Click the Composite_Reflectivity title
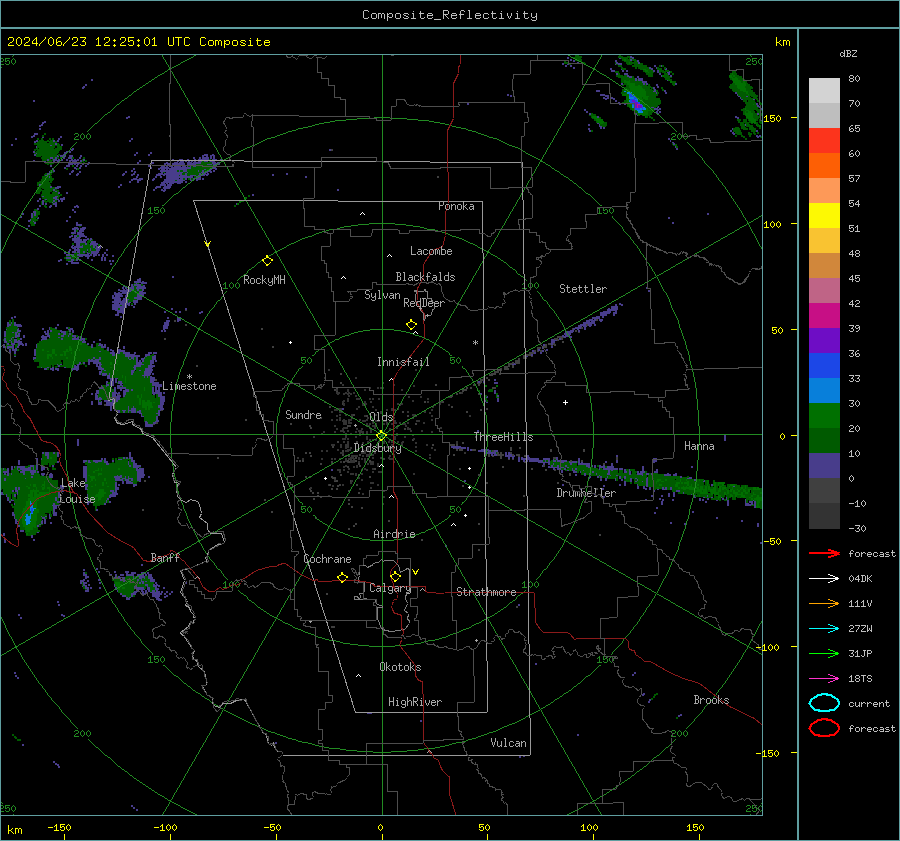 click(x=450, y=15)
